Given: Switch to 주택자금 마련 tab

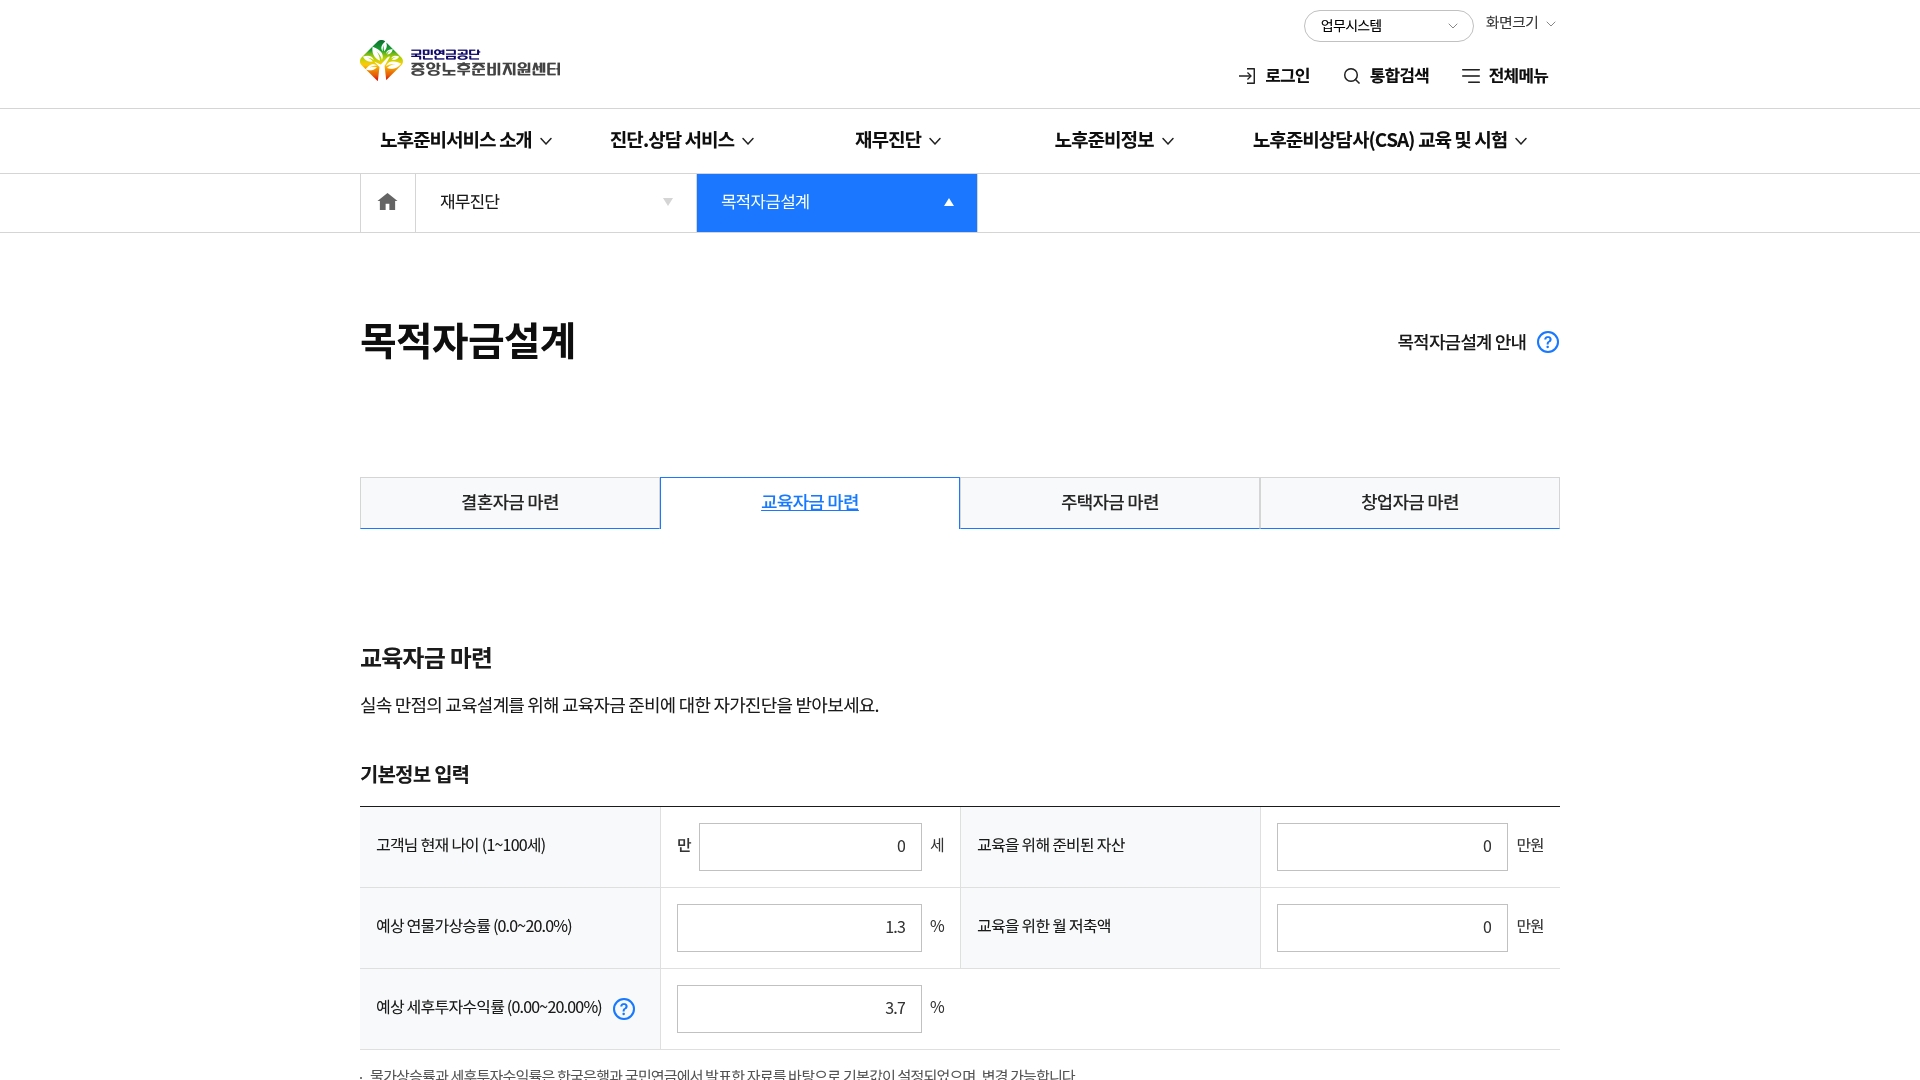Looking at the screenshot, I should [1109, 502].
